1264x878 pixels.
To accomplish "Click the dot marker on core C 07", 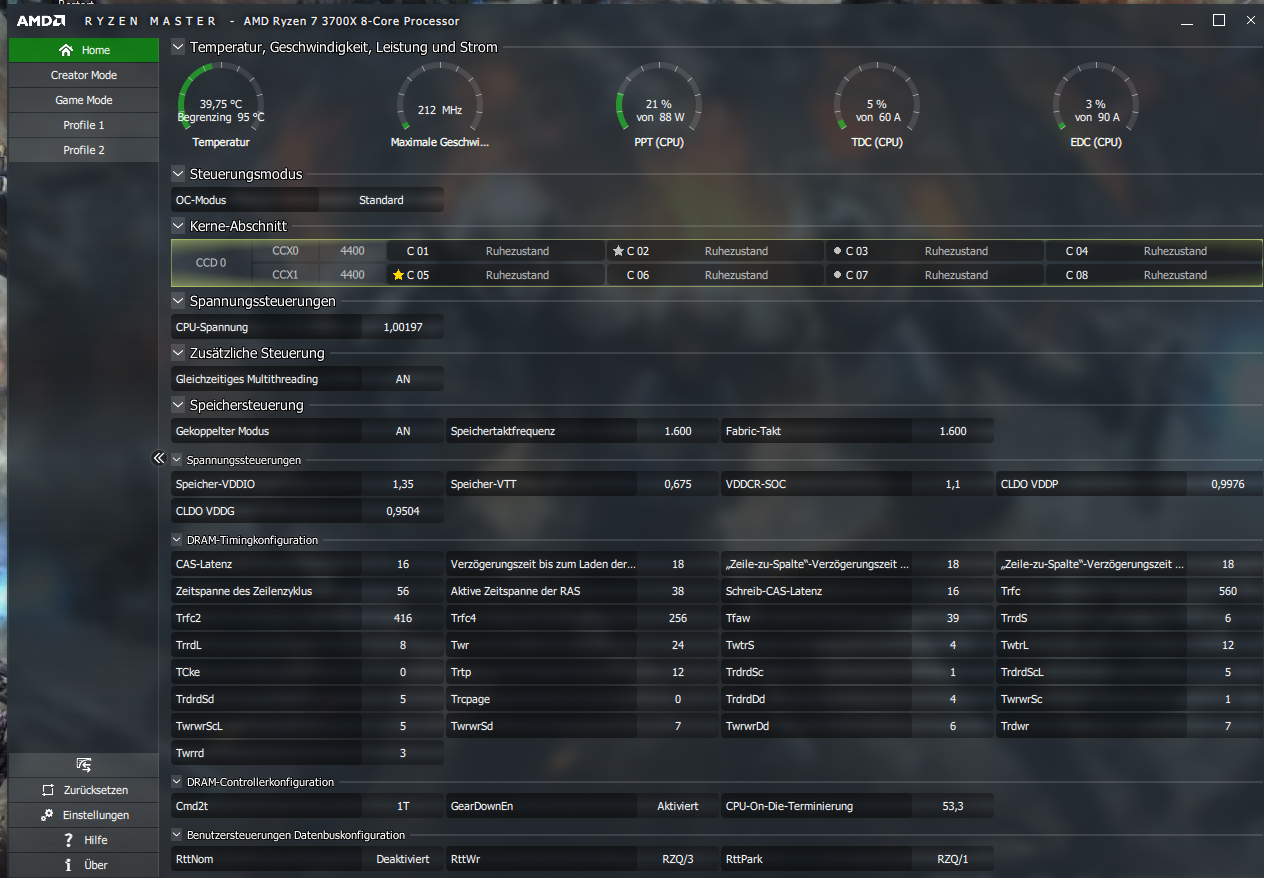I will [x=837, y=275].
